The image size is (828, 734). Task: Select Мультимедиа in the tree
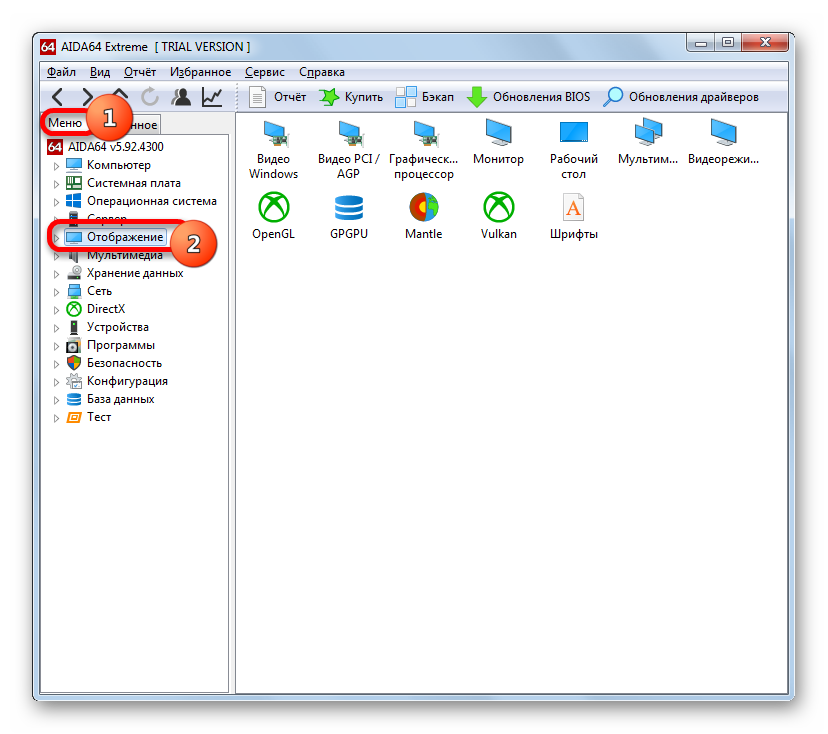point(125,256)
